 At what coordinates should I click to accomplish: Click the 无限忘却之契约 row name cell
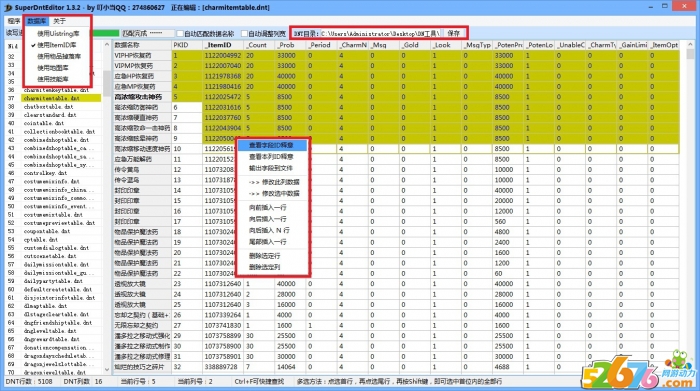tap(142, 325)
